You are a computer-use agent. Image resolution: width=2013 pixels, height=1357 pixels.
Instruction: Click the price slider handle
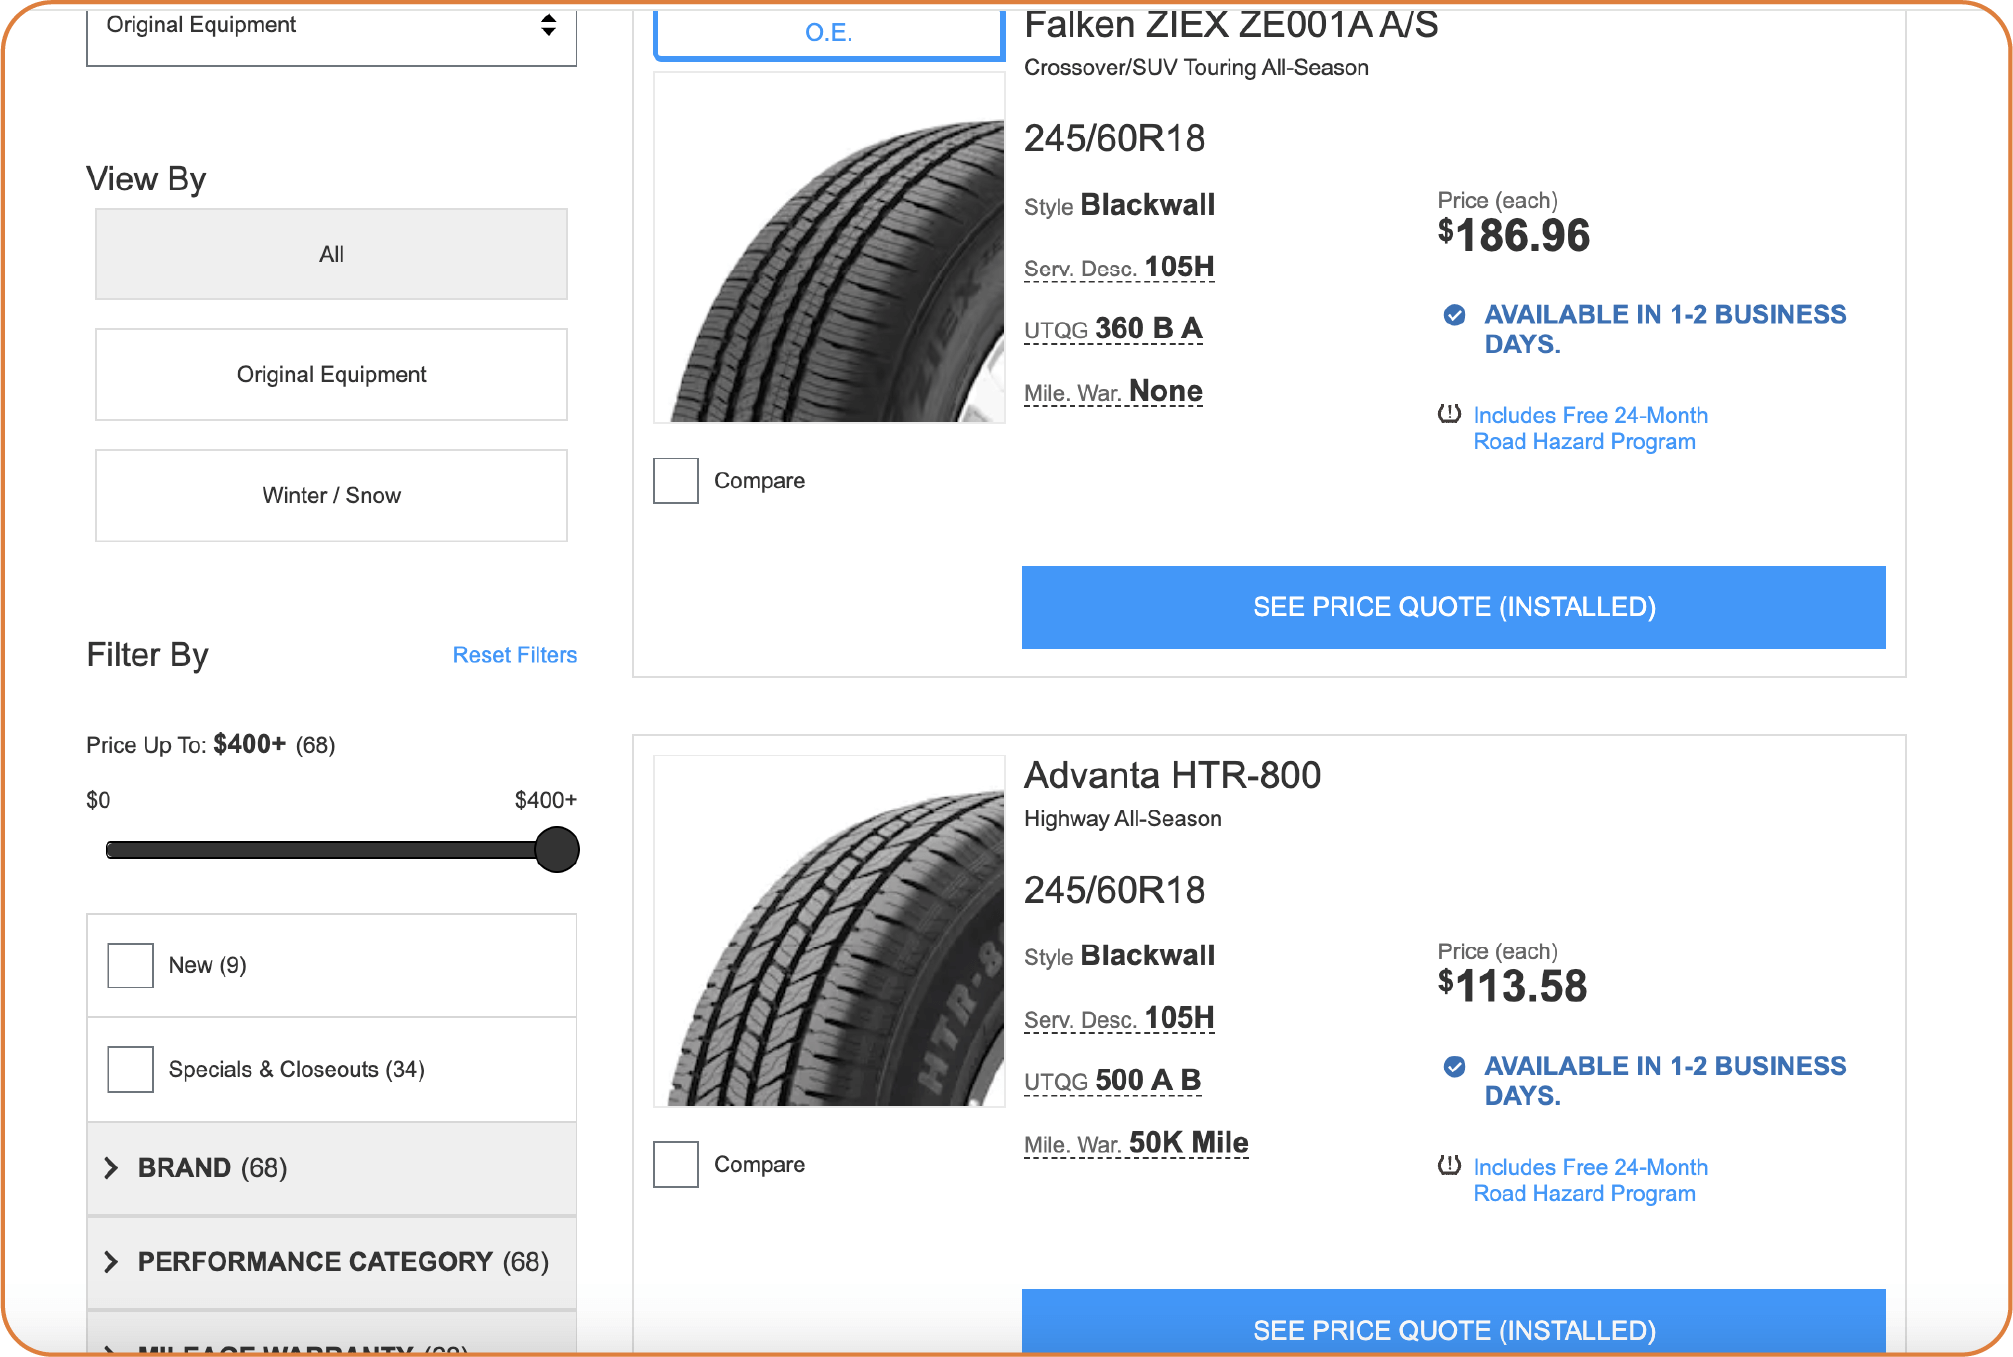557,850
